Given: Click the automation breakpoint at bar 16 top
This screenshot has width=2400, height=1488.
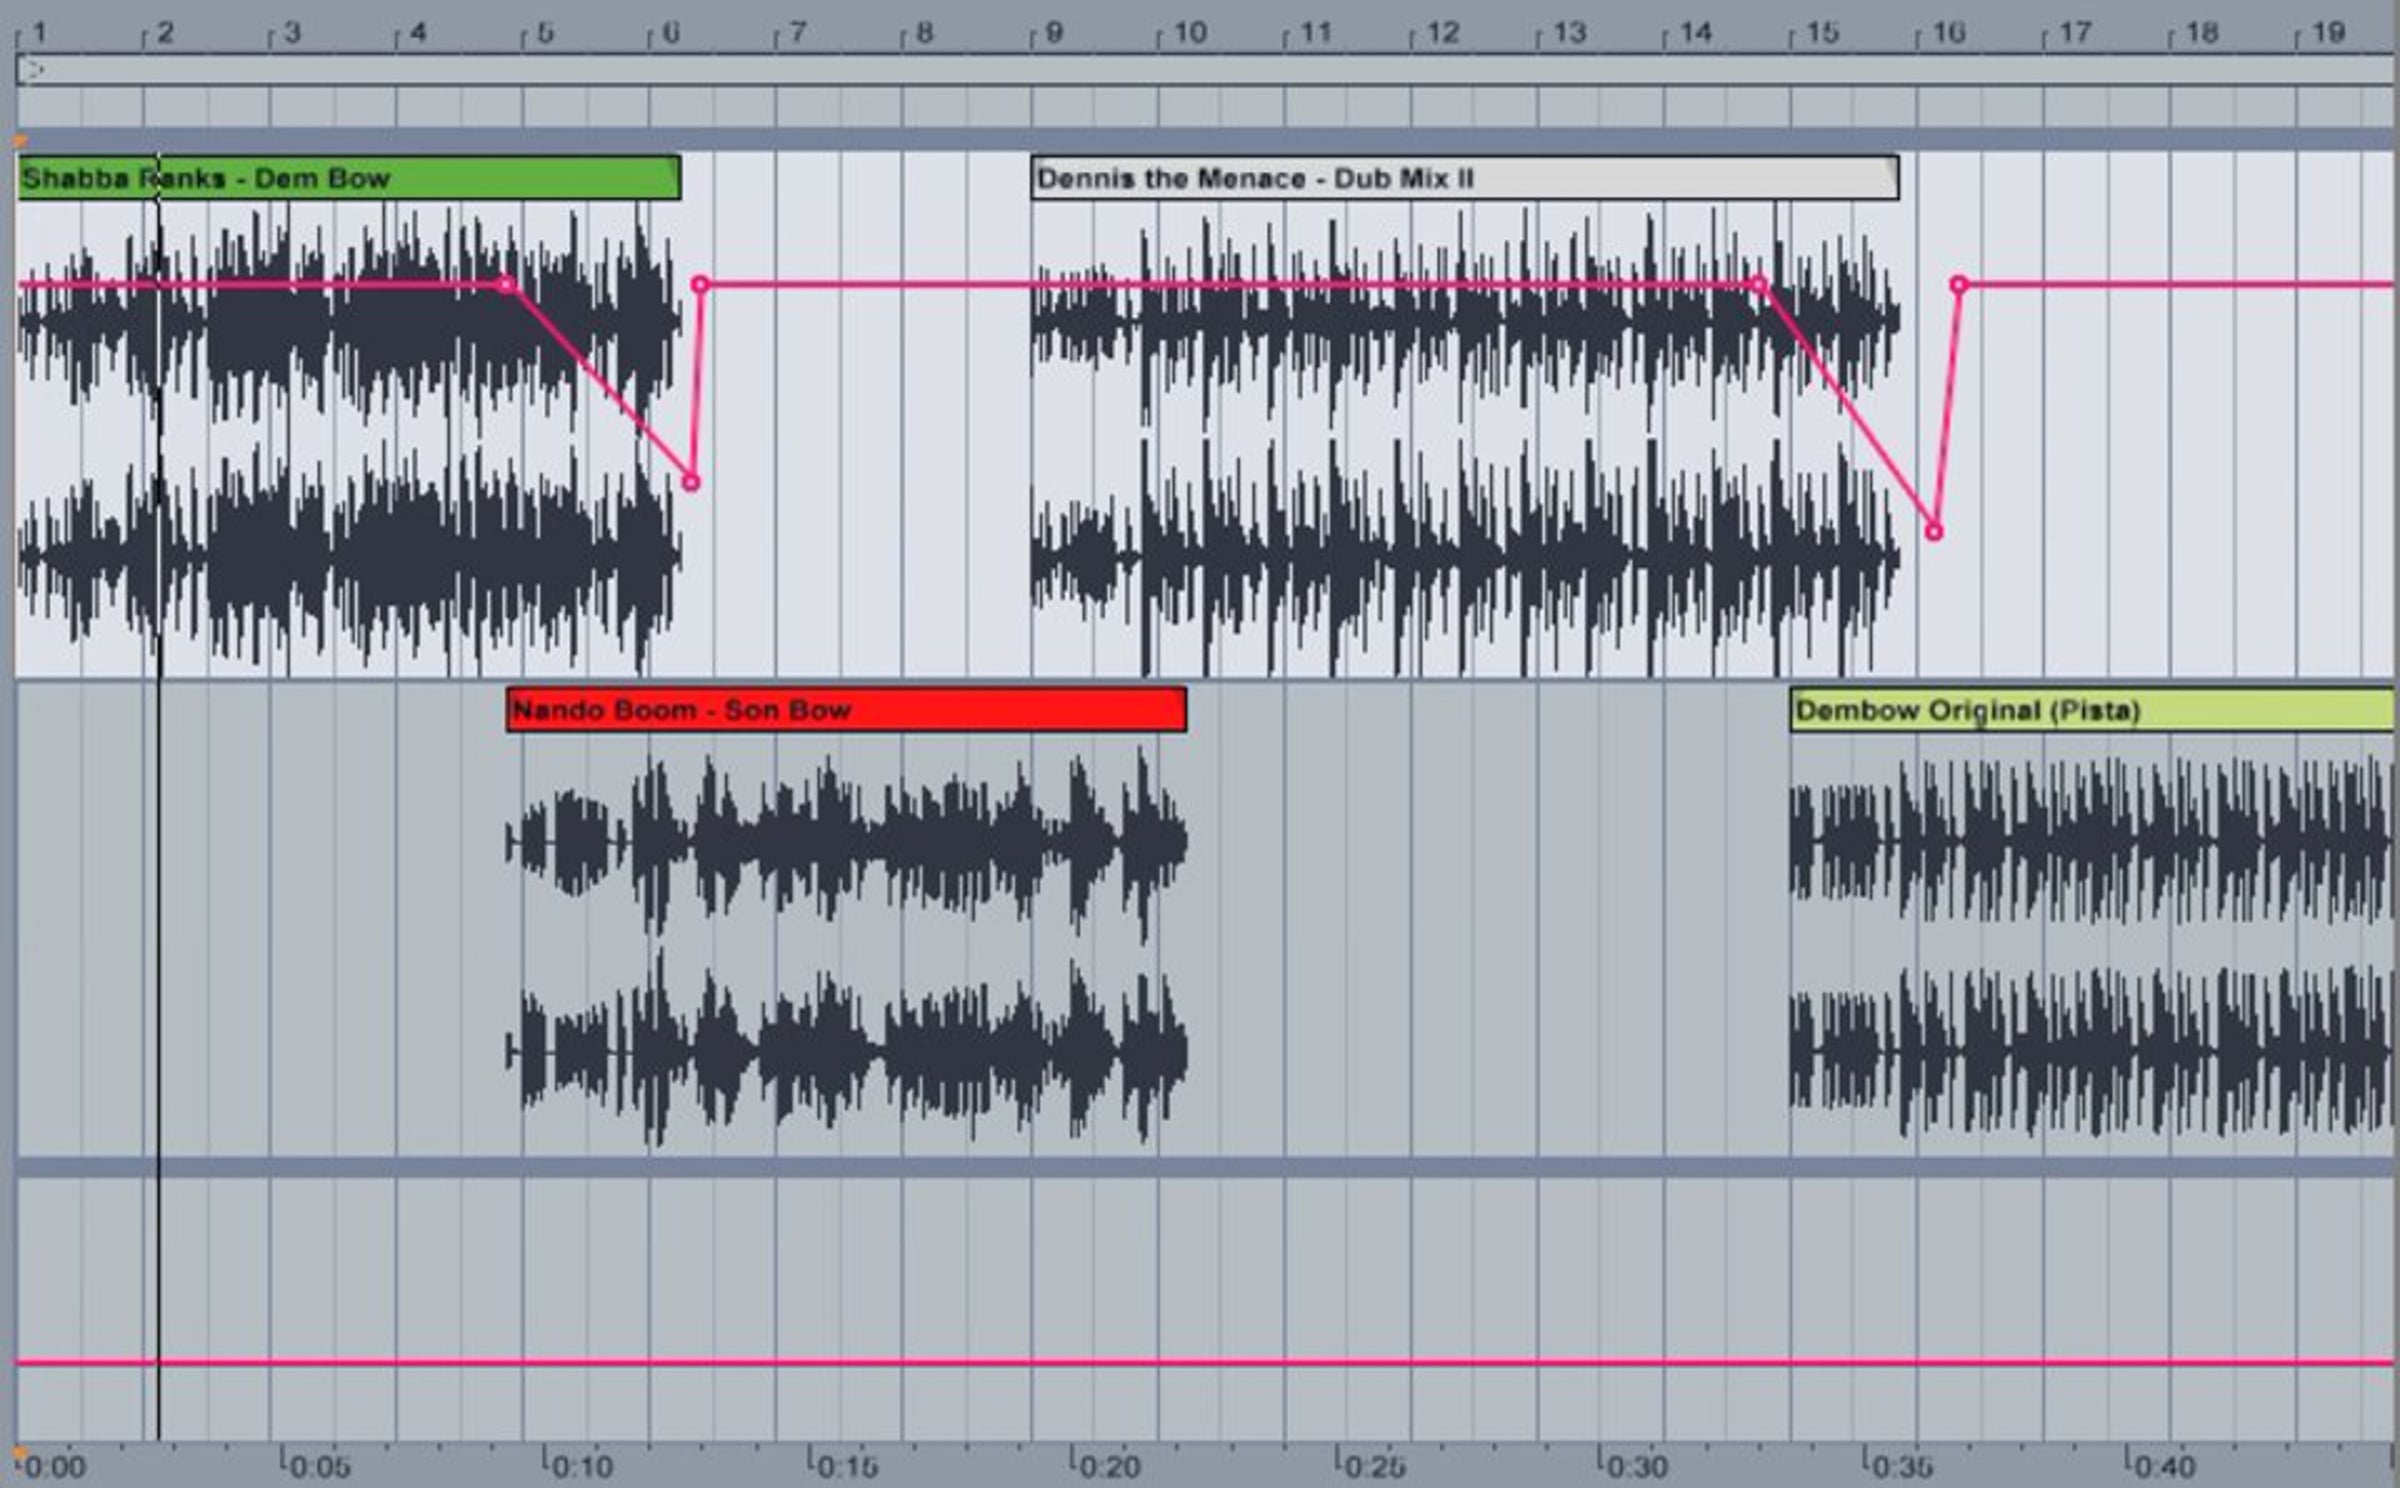Looking at the screenshot, I should point(1959,285).
